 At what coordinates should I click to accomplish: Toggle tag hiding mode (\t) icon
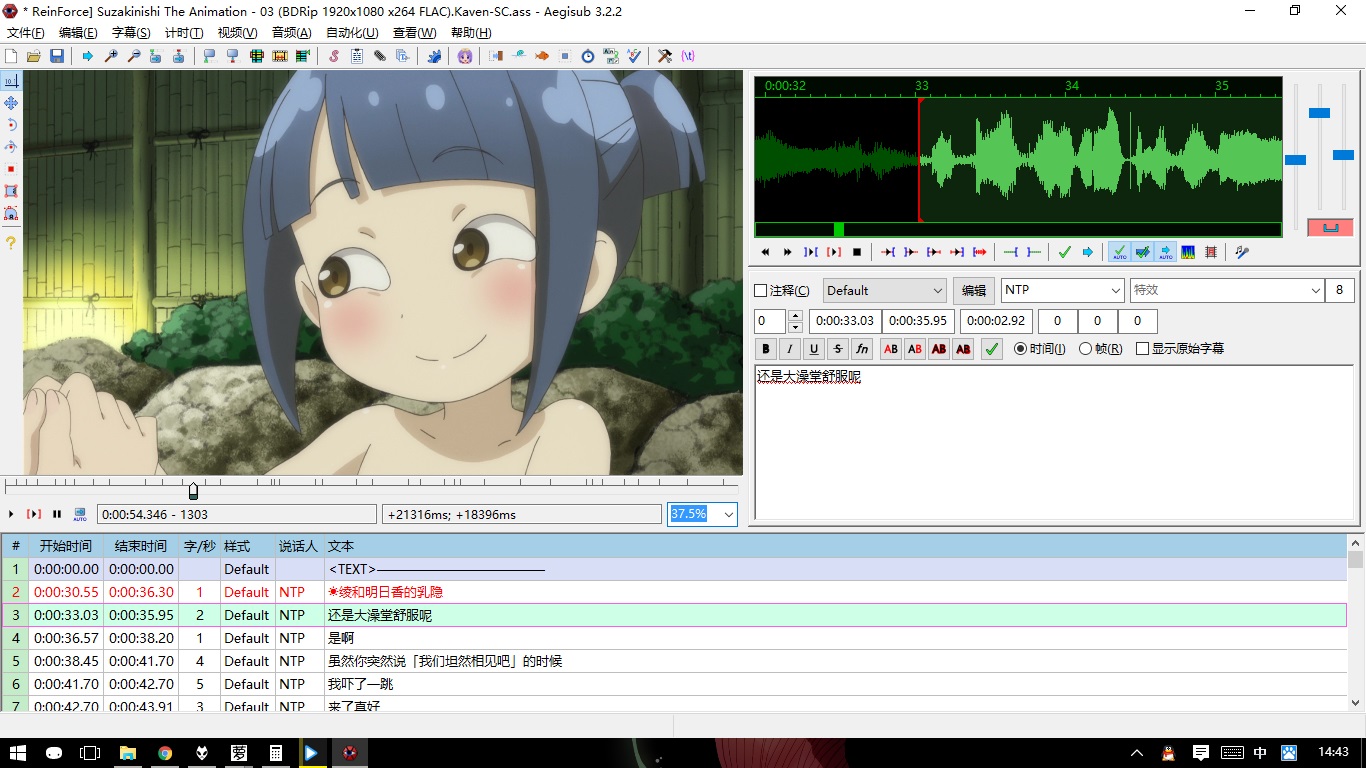(x=688, y=56)
